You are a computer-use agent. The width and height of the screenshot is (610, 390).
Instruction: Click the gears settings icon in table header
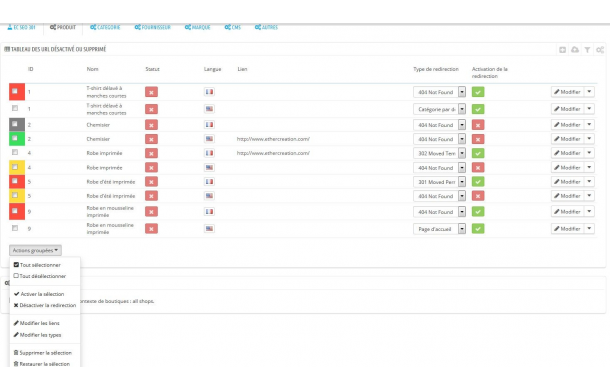[600, 50]
